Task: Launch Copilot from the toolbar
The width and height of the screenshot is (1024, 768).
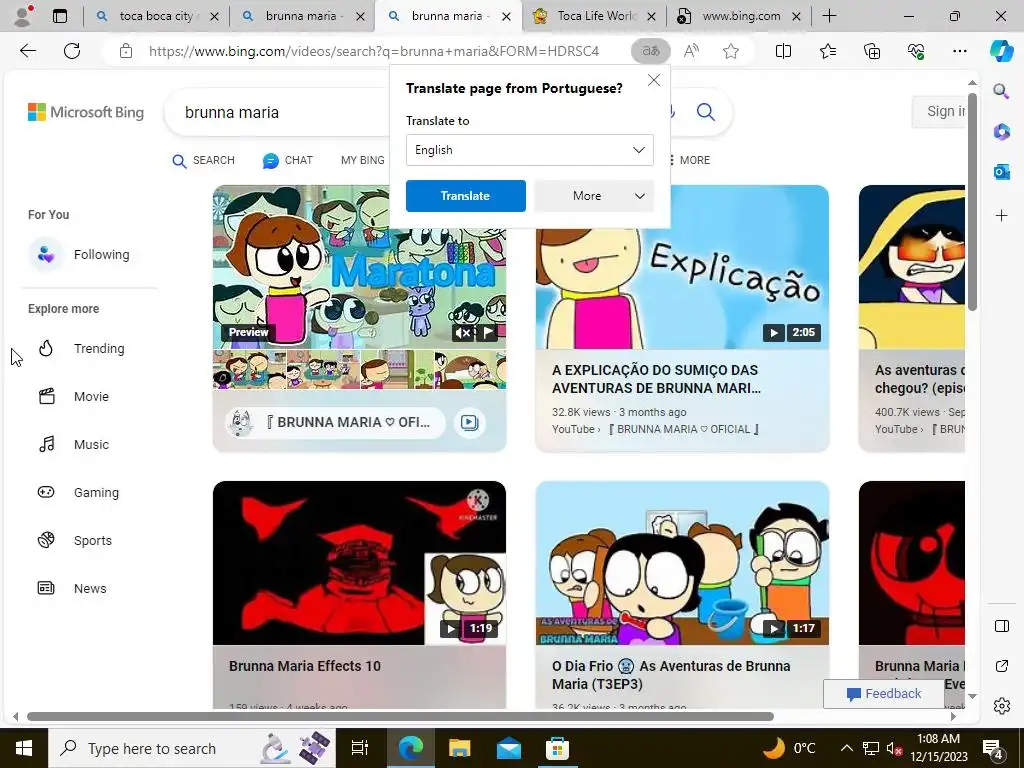Action: [1001, 51]
